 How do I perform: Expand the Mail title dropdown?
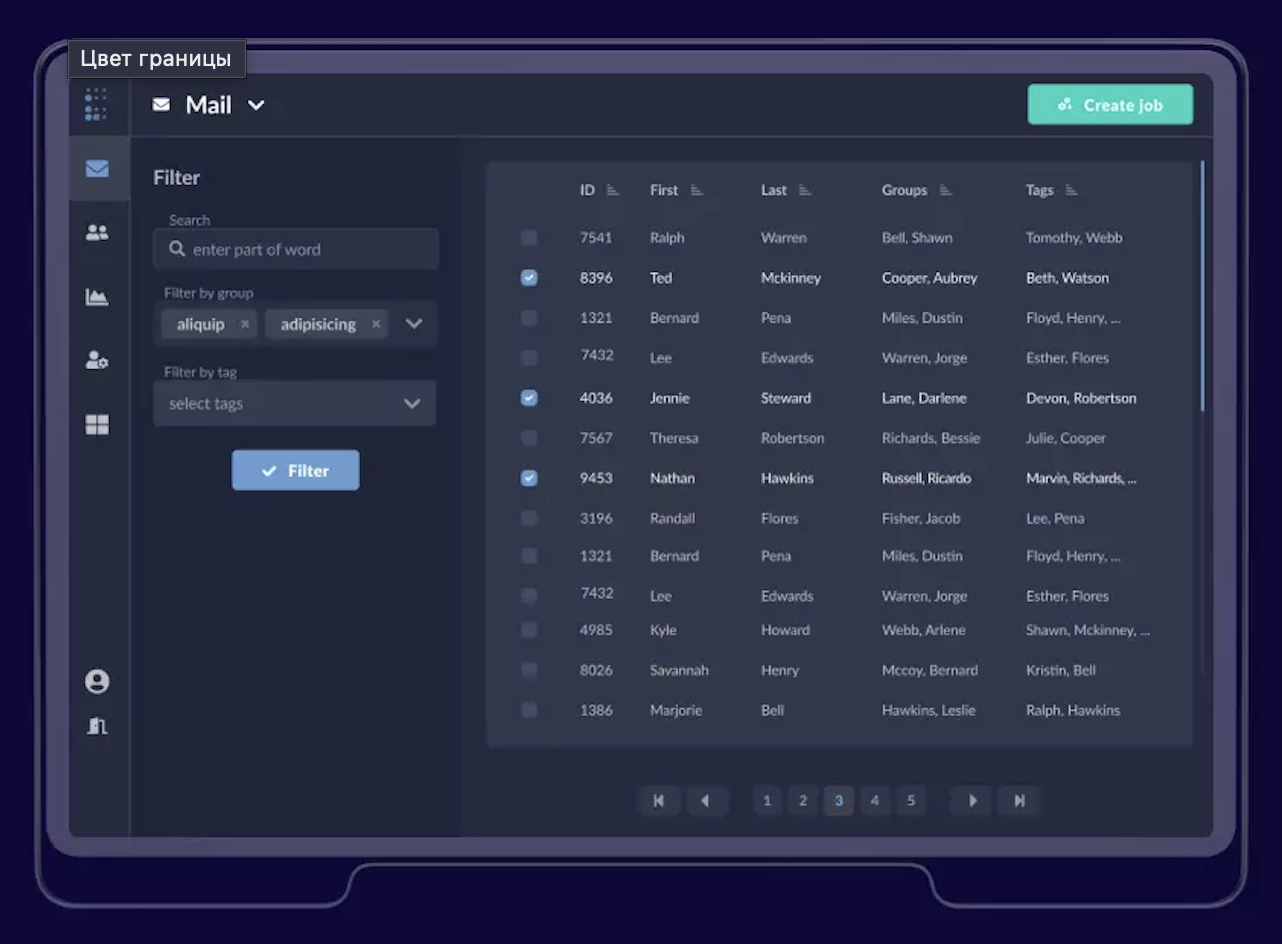(x=256, y=105)
